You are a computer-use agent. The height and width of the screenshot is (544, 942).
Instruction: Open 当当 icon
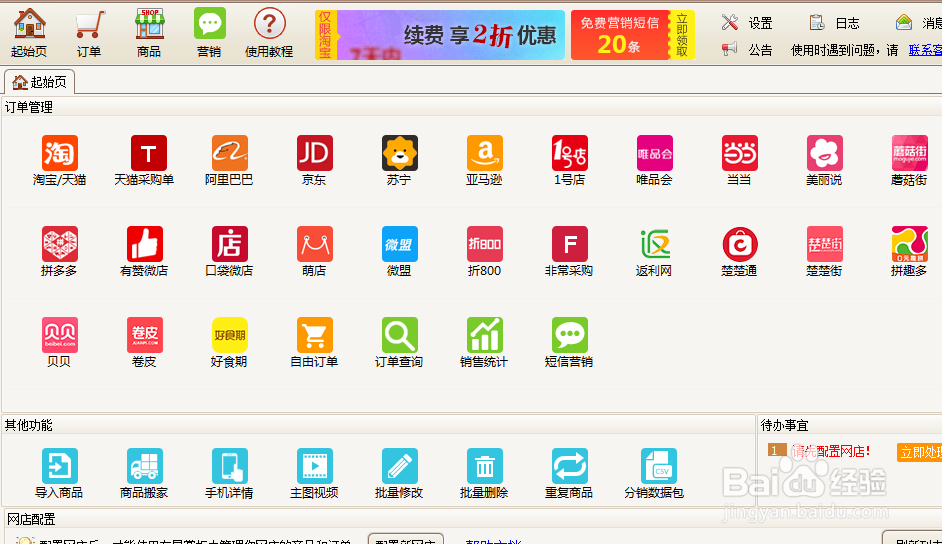[x=740, y=160]
